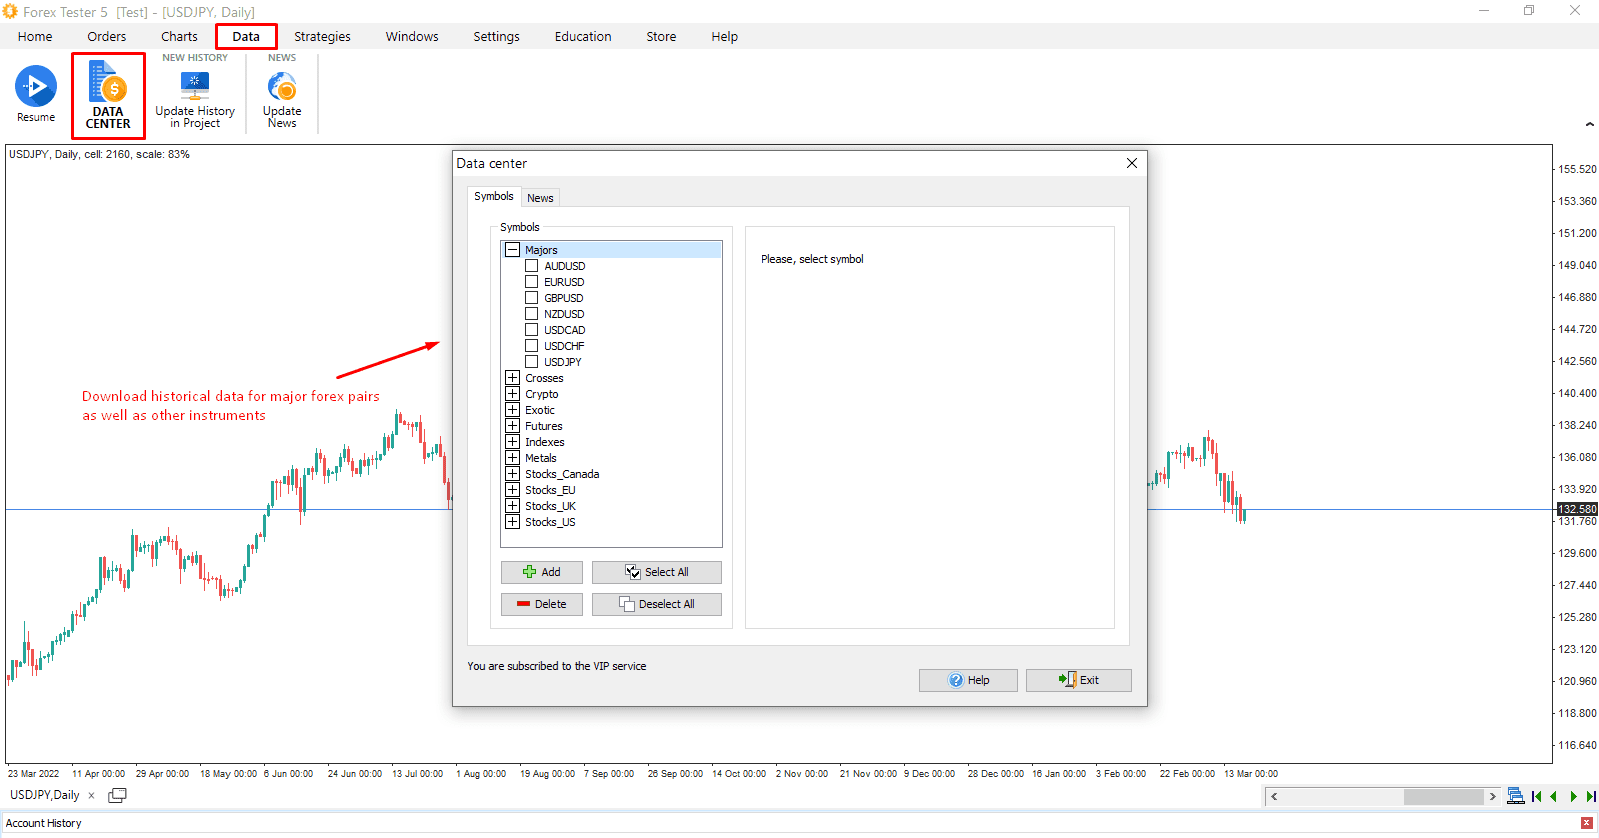Click the chart scrollbar right arrow

[x=1493, y=797]
